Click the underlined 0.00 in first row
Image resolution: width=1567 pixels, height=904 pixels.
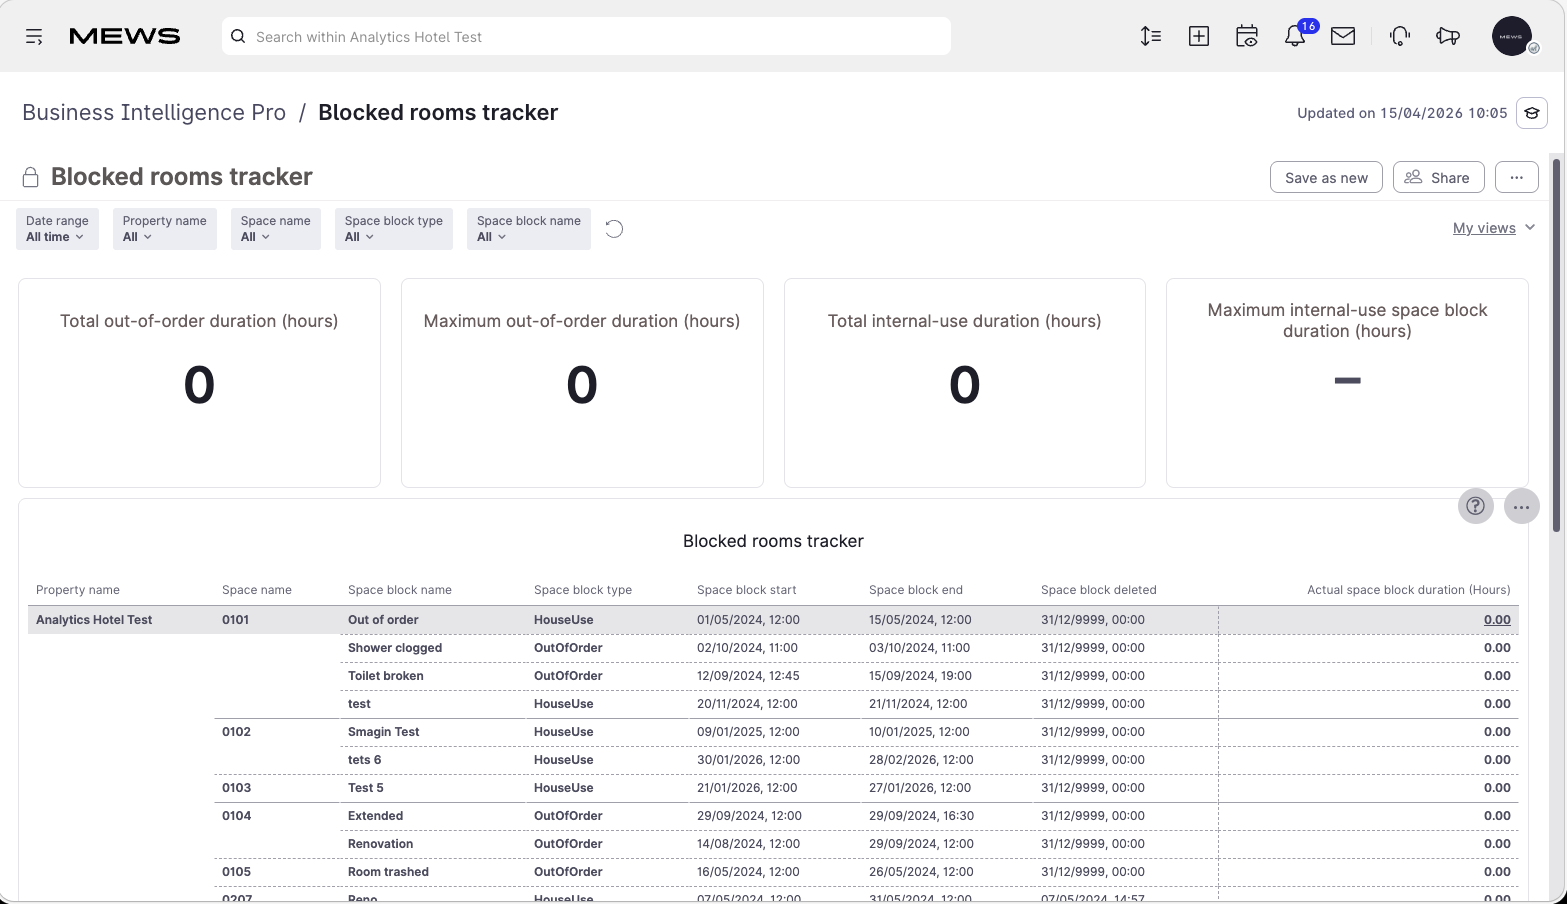click(x=1497, y=620)
